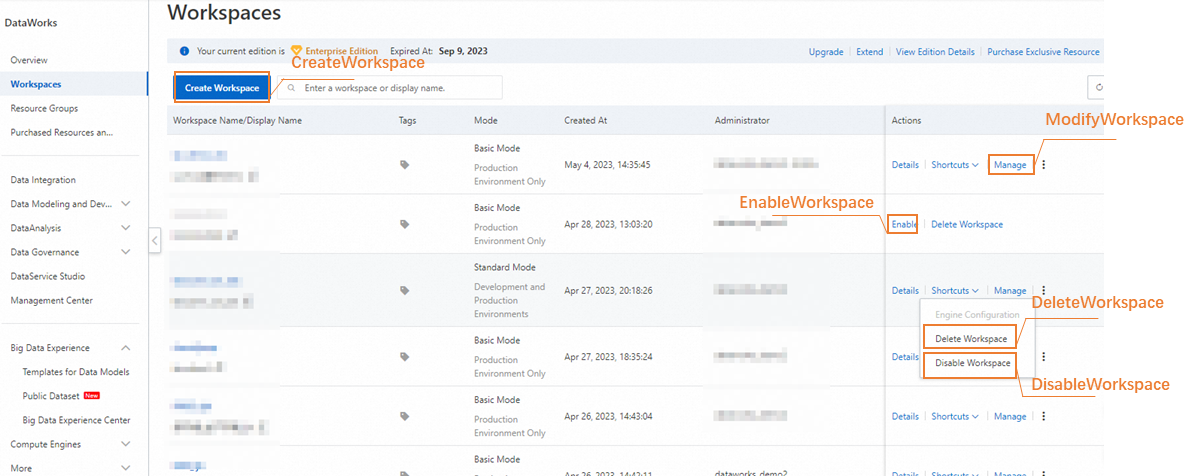Open Big Data Experience Center item
The width and height of the screenshot is (1201, 476).
[76, 420]
